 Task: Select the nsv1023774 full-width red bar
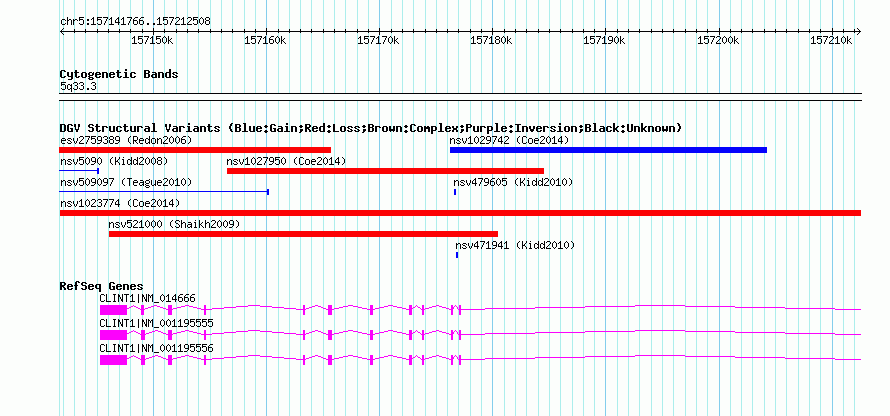tap(460, 213)
